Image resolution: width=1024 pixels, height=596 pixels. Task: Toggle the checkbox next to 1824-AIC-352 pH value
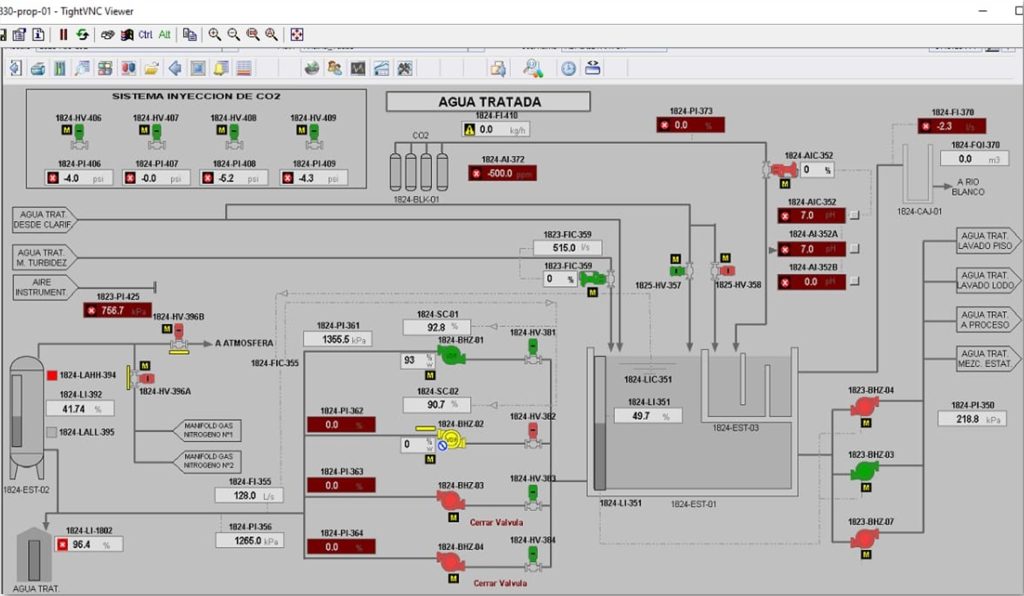(x=855, y=215)
